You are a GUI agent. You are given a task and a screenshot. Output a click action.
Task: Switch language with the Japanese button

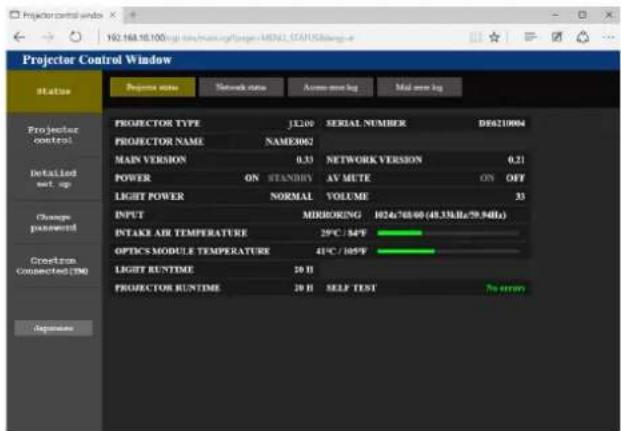pyautogui.click(x=54, y=328)
